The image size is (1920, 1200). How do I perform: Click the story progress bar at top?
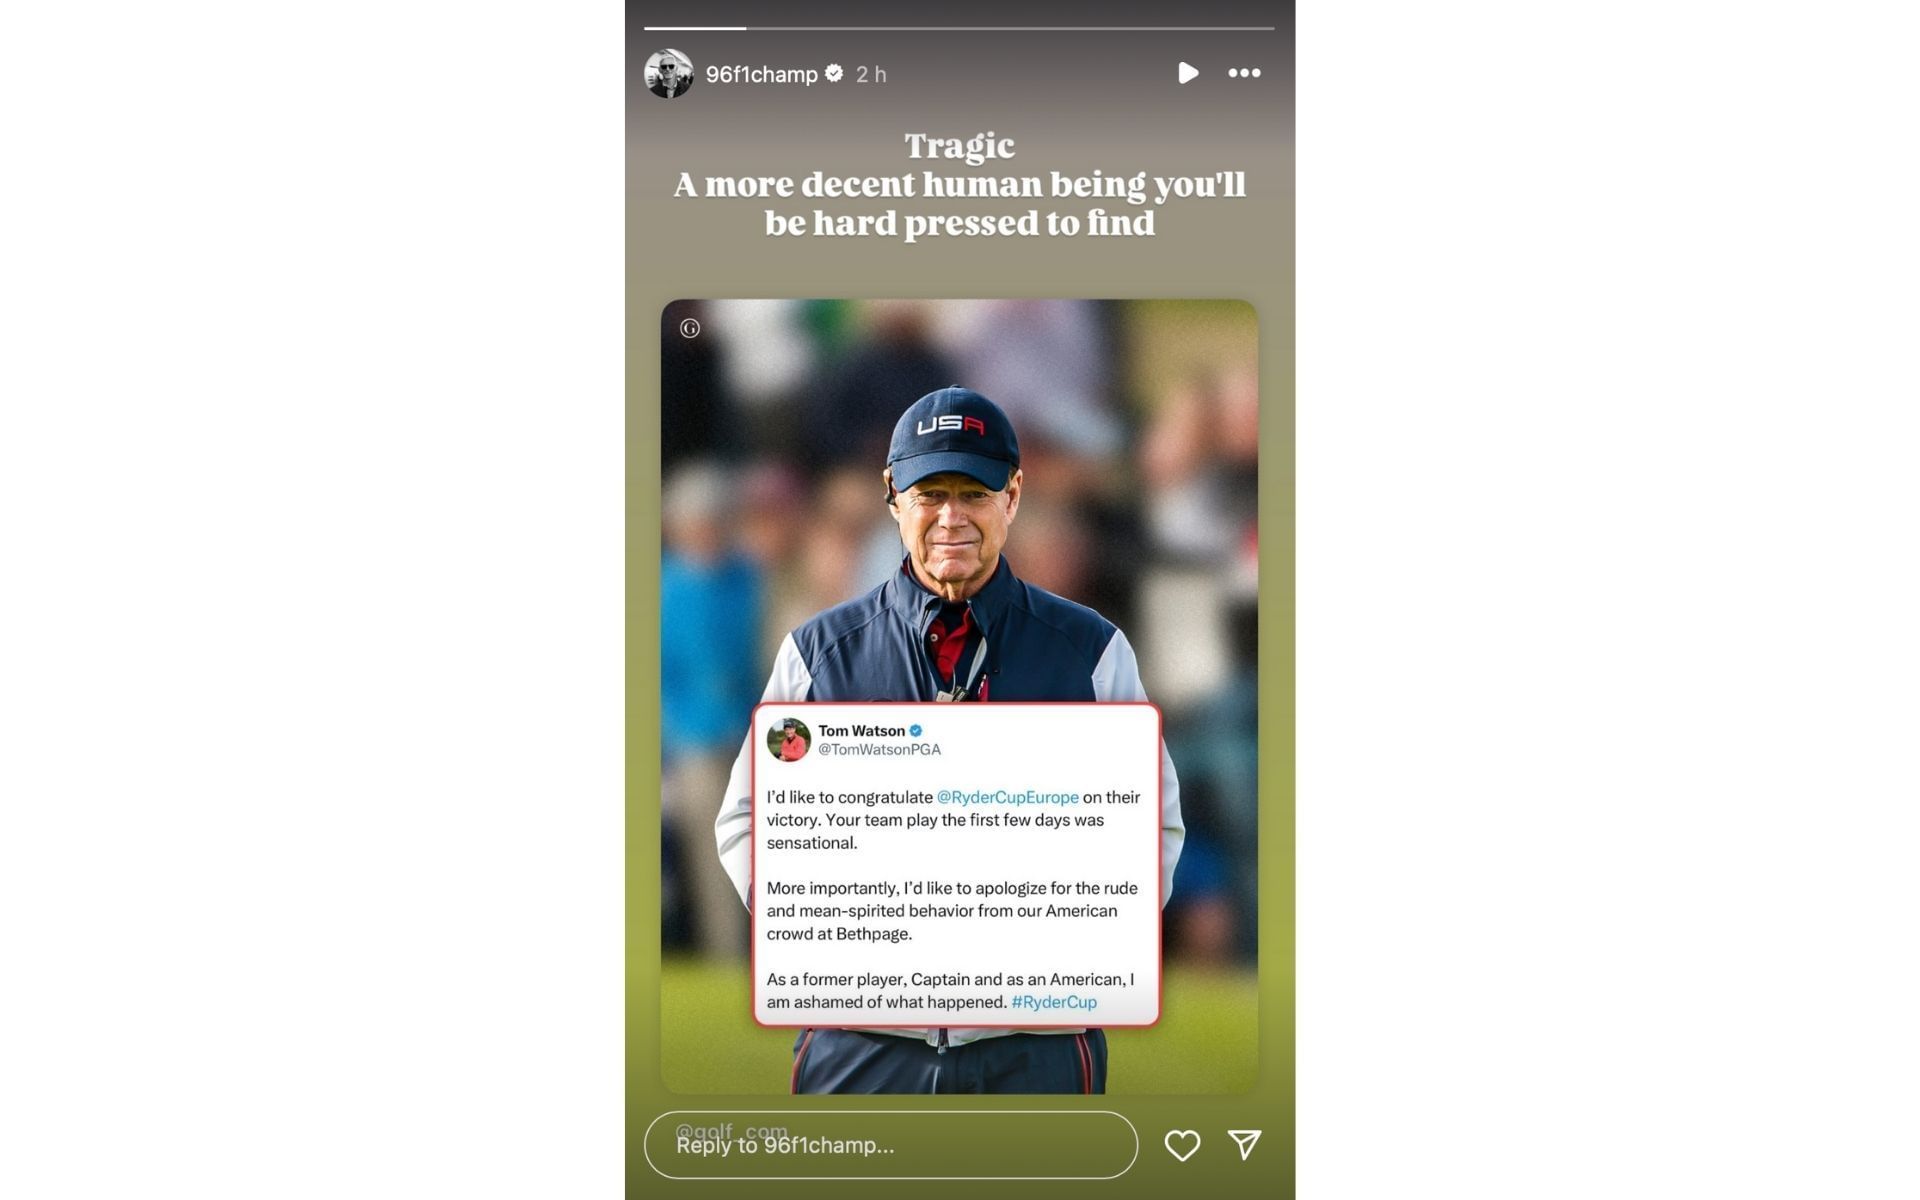[959, 28]
